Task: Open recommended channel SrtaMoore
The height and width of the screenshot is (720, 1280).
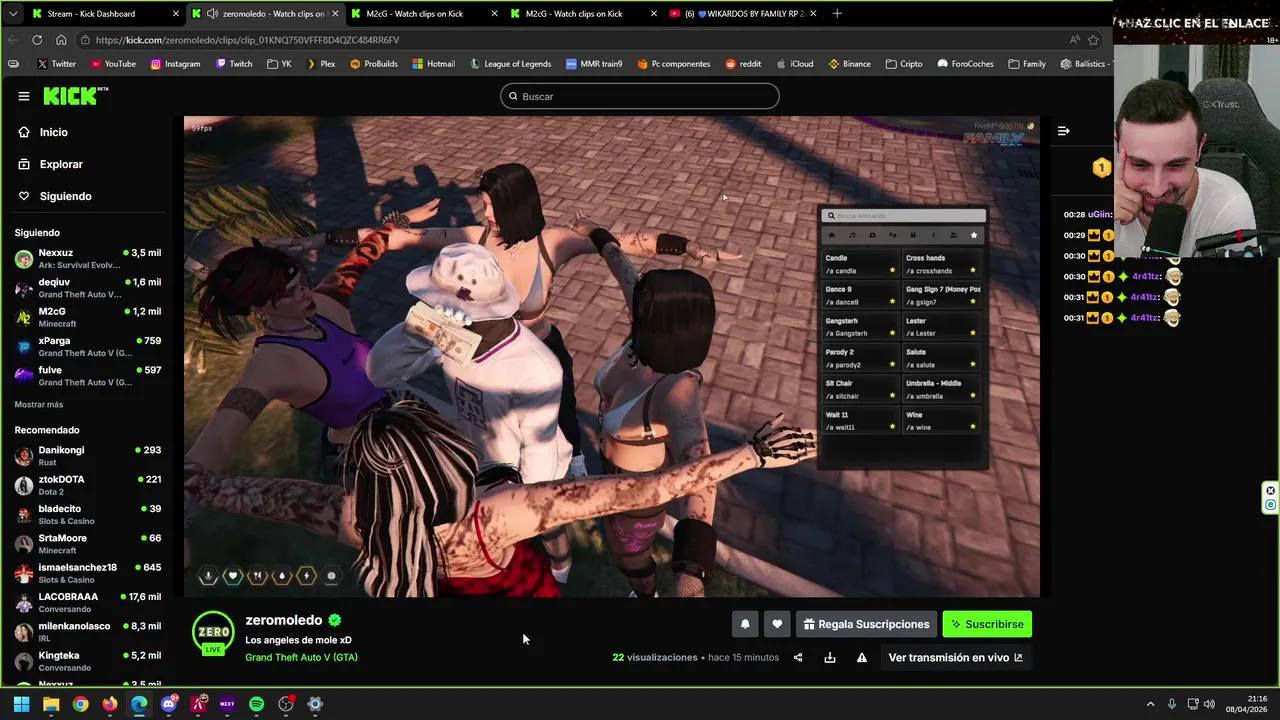Action: point(88,544)
